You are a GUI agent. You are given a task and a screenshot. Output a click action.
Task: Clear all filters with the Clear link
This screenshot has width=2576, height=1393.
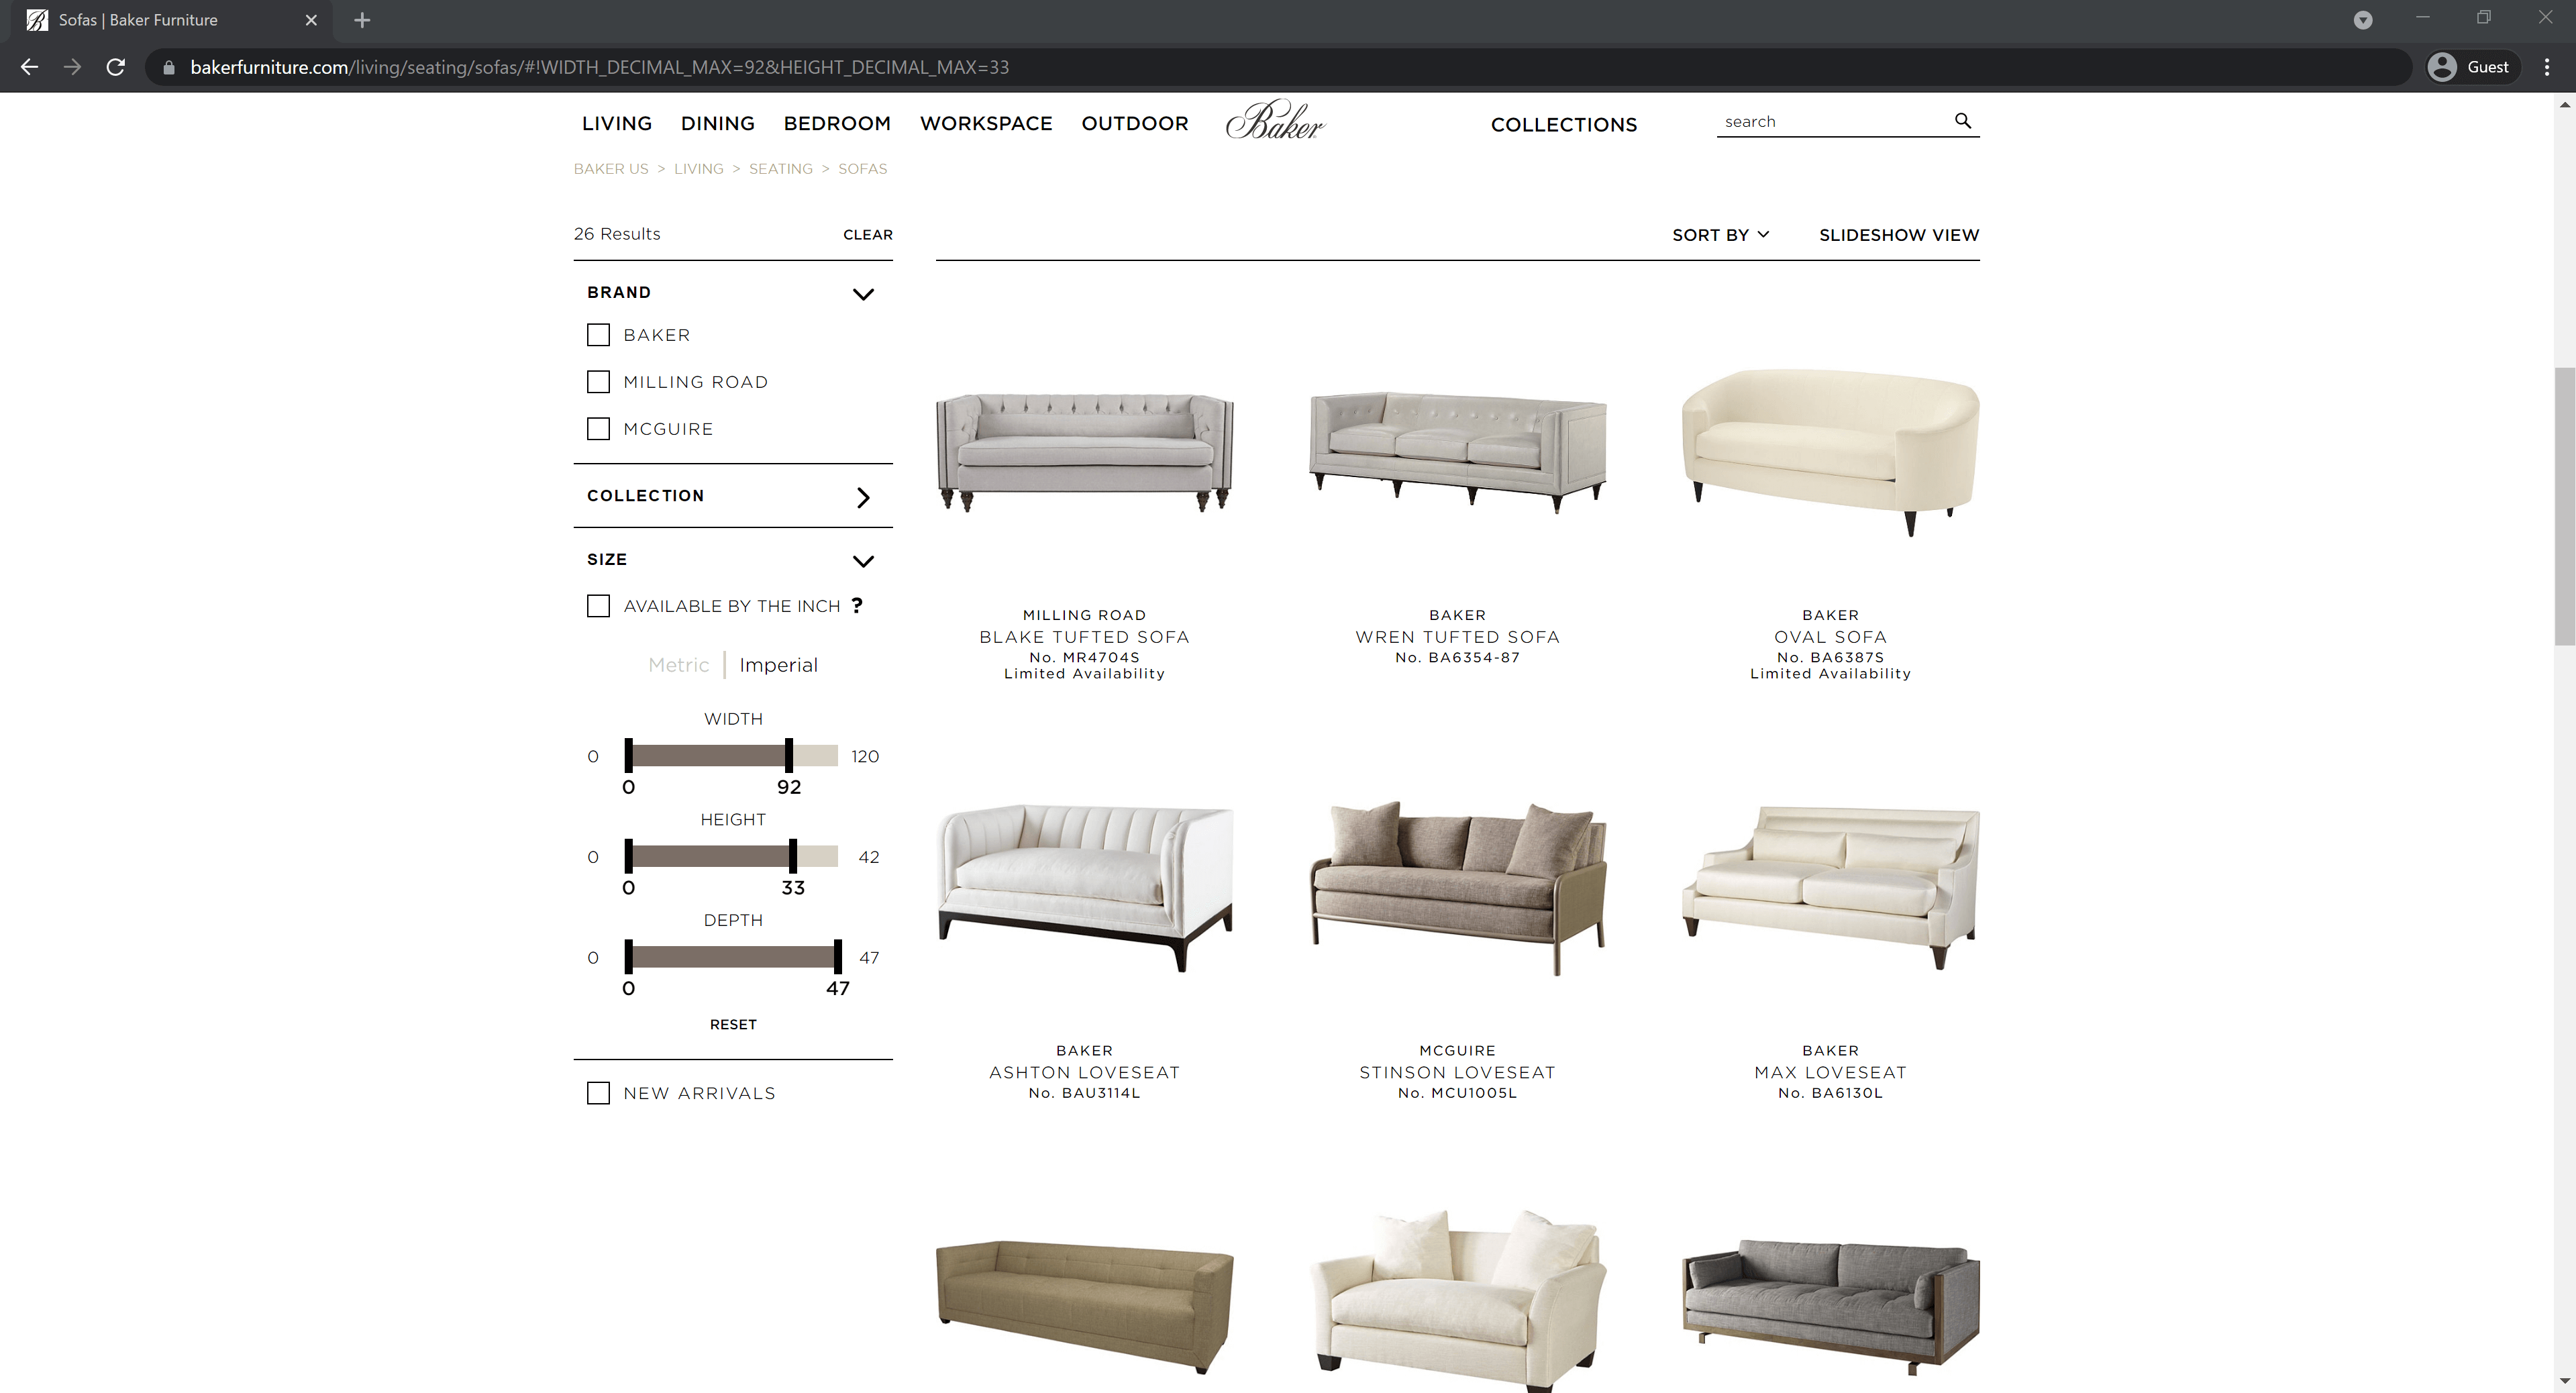tap(868, 235)
